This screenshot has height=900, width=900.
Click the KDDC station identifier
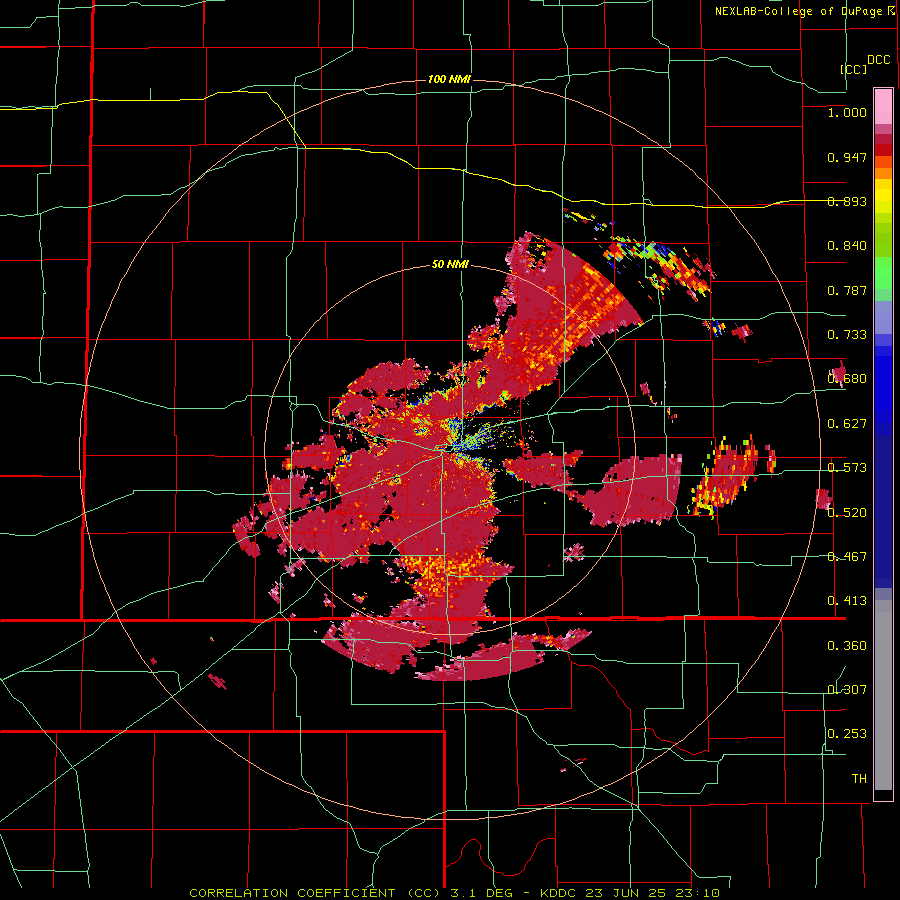click(x=559, y=893)
